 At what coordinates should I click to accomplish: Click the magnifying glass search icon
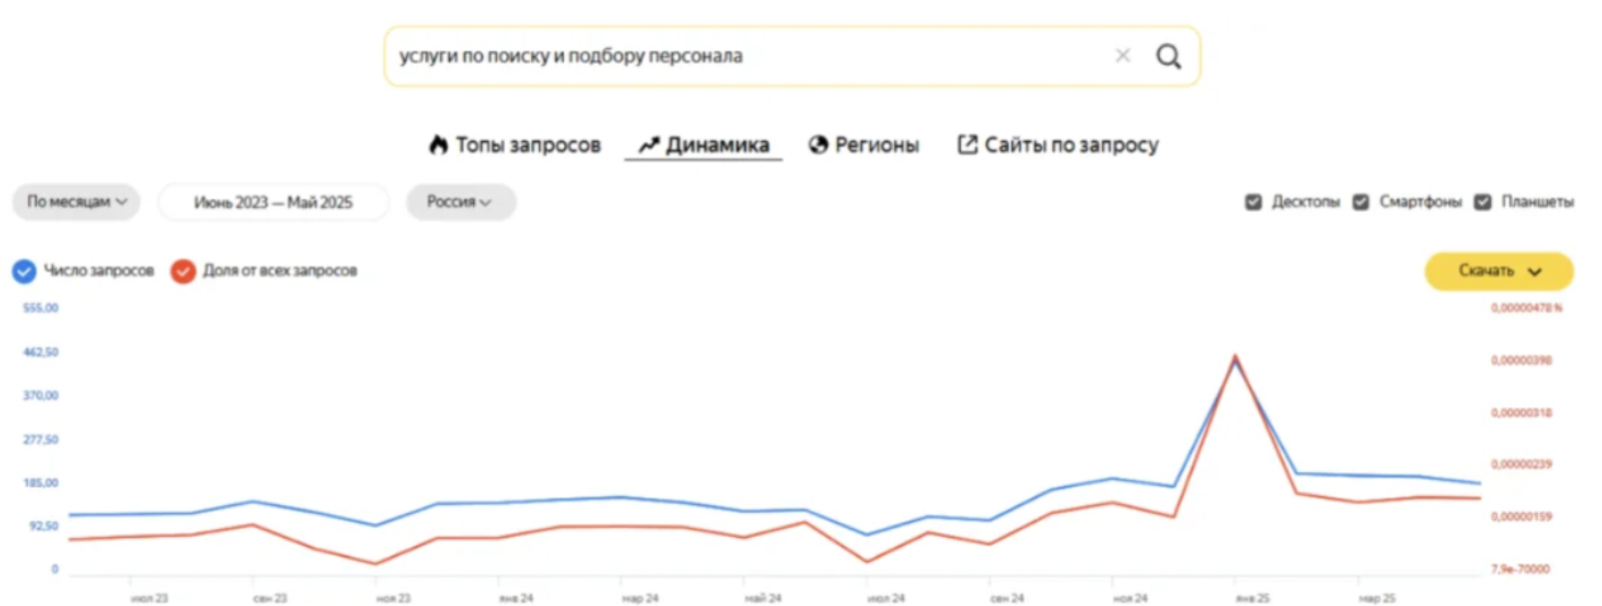click(x=1168, y=56)
